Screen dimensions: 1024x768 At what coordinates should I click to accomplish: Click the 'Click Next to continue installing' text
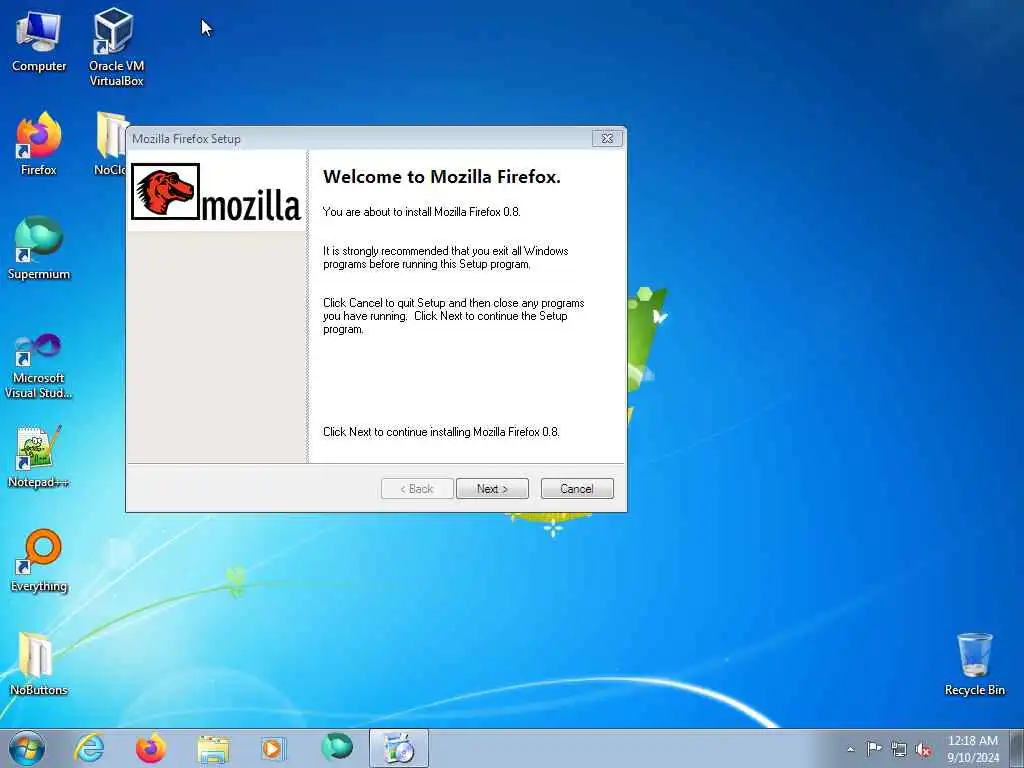coord(441,432)
